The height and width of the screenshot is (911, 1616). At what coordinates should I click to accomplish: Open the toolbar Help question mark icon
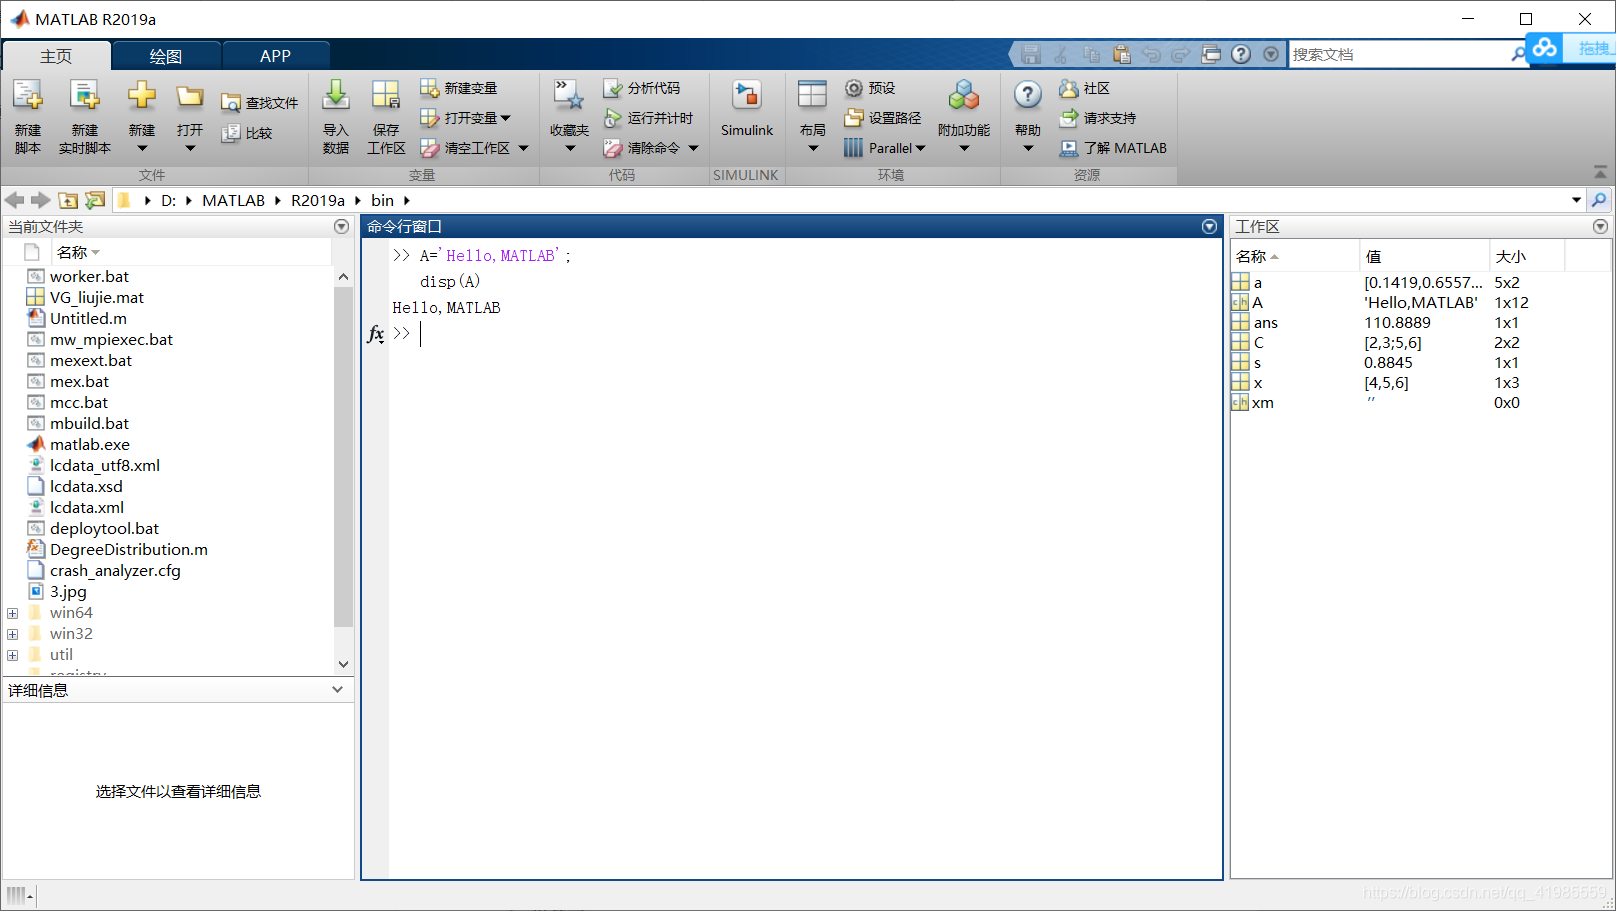1241,54
